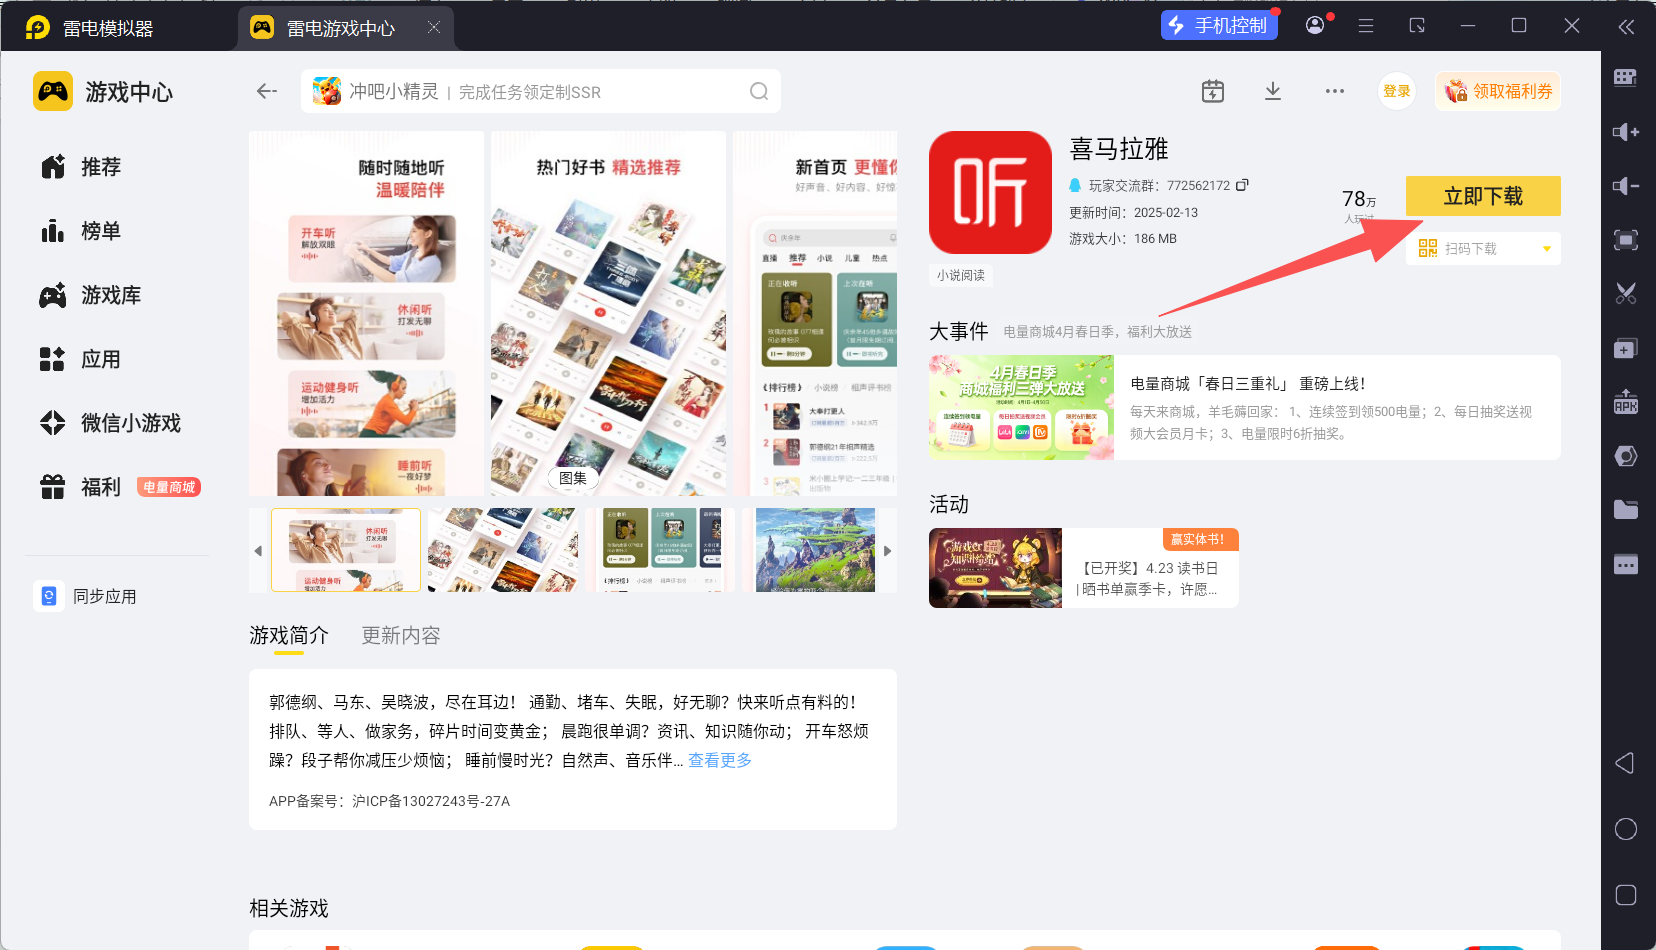This screenshot has height=950, width=1656.
Task: Show more sidebar tools via the three-dot icon
Action: point(1626,564)
